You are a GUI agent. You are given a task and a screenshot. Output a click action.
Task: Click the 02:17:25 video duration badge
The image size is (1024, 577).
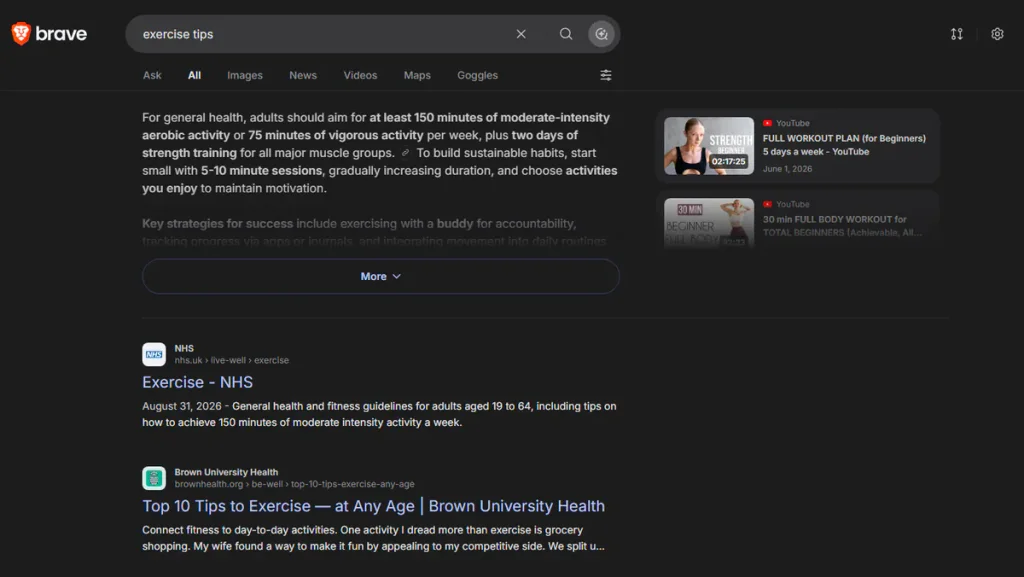[728, 161]
